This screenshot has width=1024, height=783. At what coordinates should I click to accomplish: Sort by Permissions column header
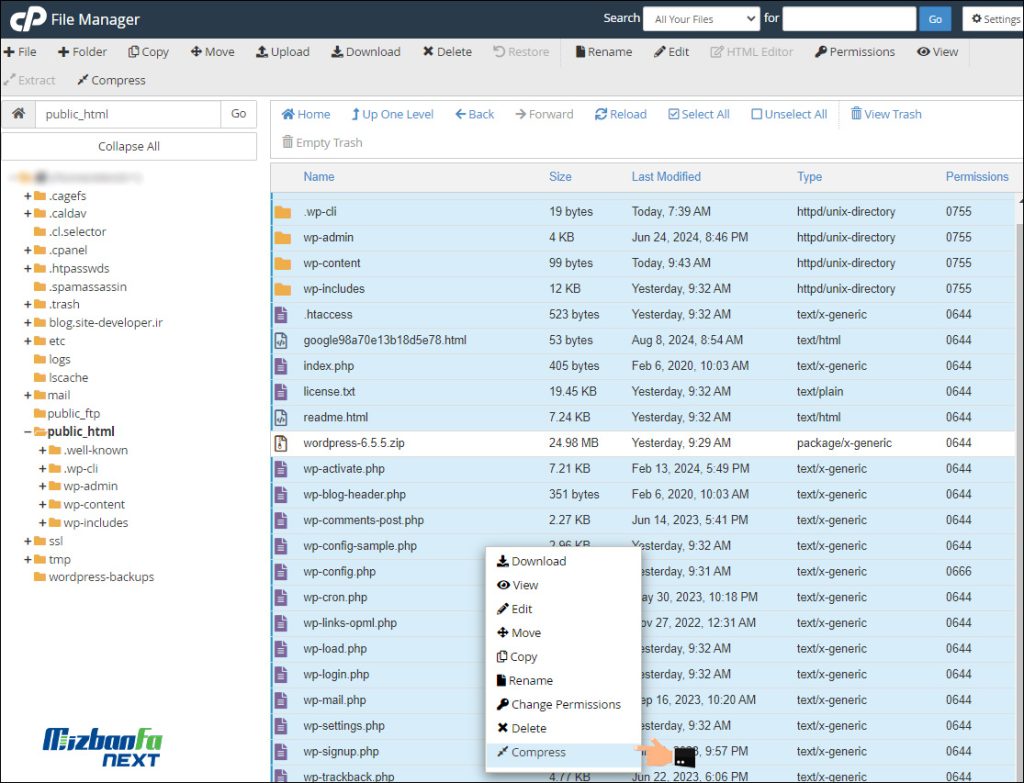tap(977, 177)
